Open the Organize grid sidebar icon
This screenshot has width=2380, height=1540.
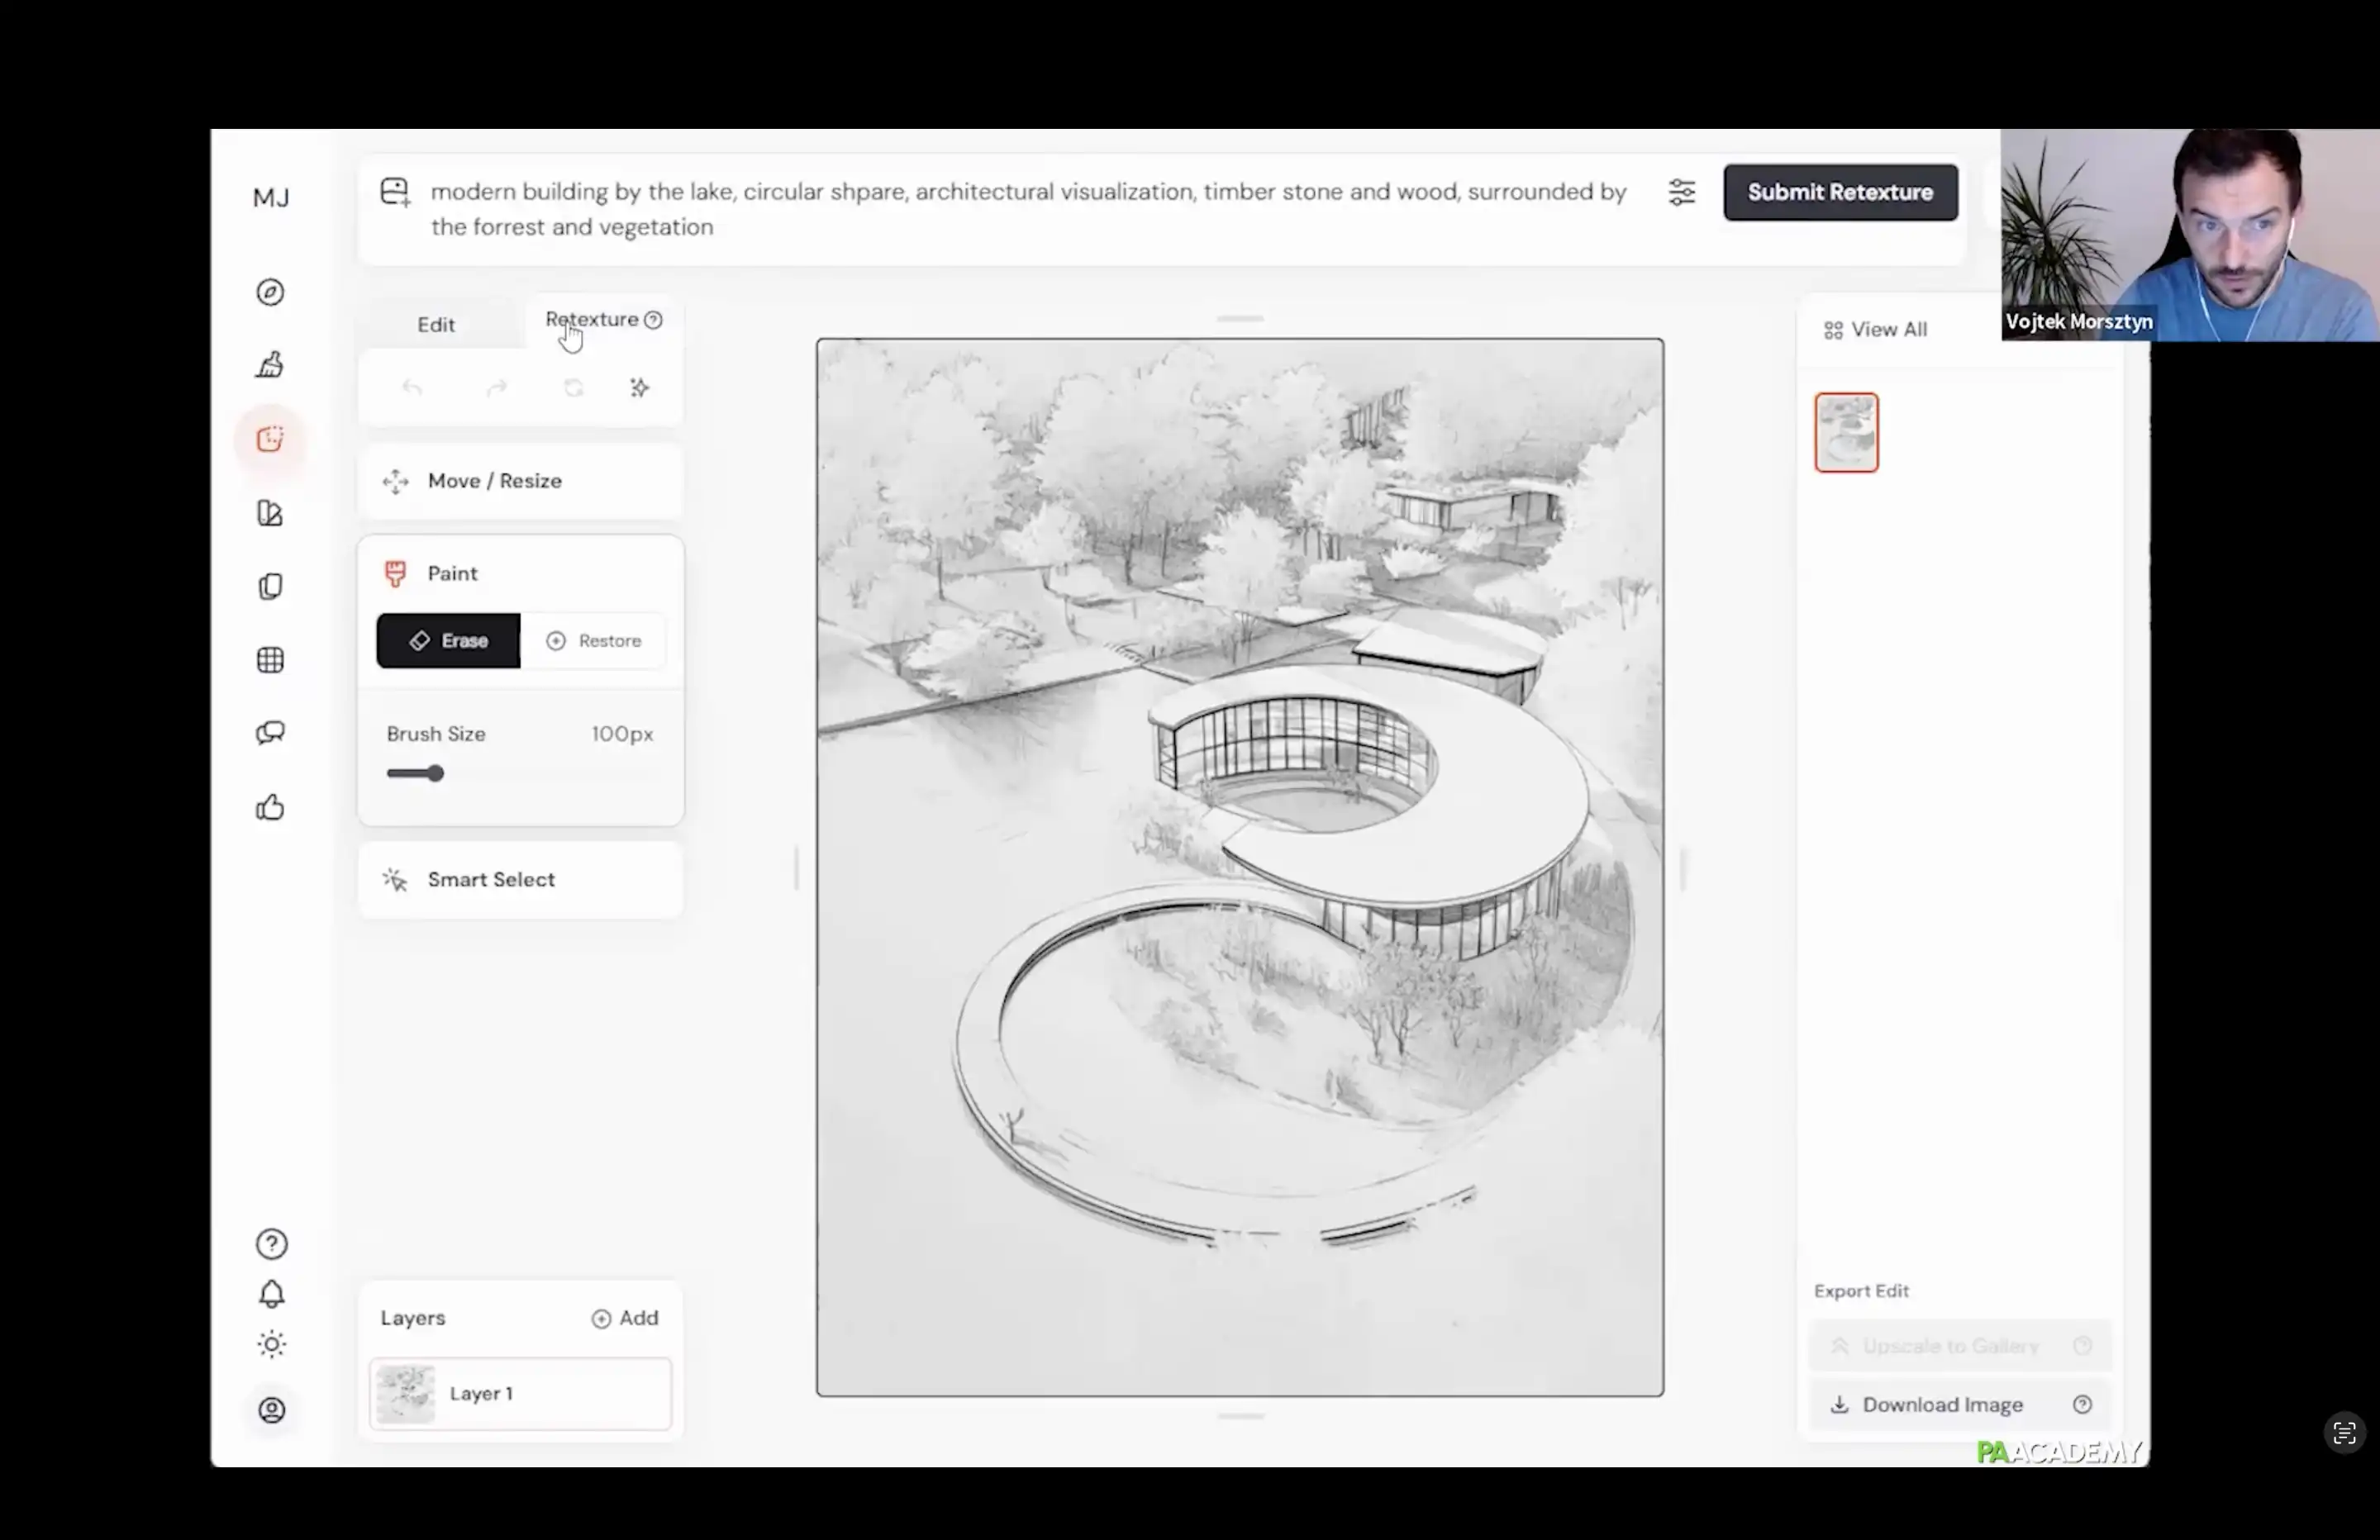click(270, 660)
